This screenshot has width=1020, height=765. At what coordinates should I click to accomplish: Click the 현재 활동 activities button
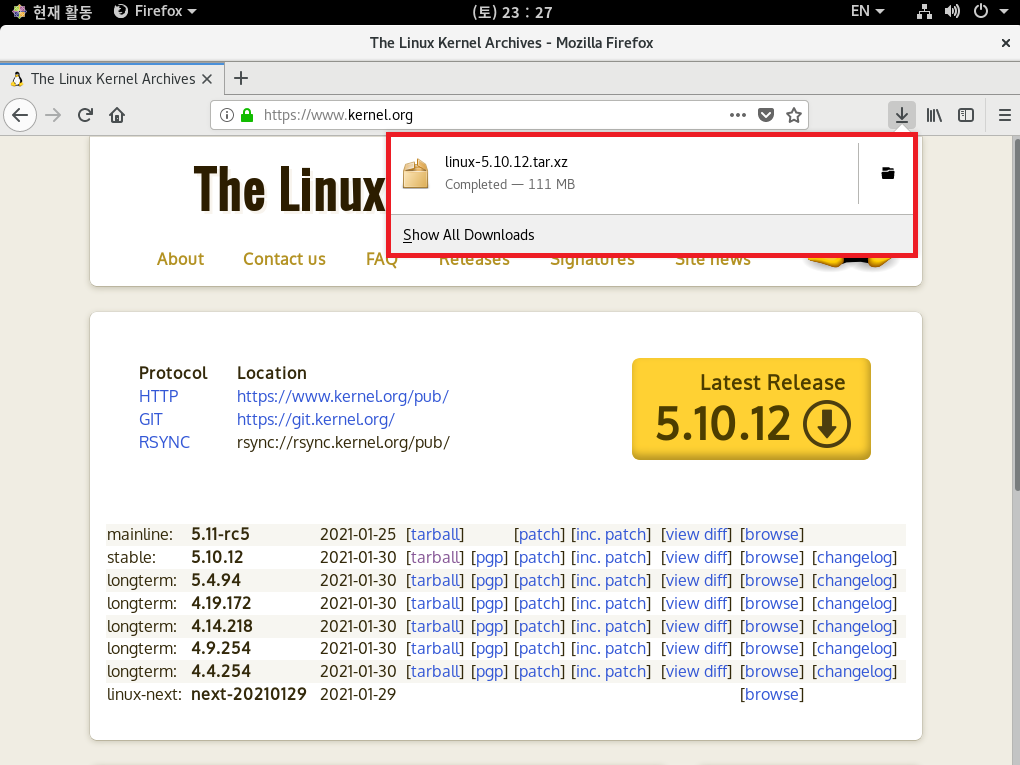click(x=53, y=12)
